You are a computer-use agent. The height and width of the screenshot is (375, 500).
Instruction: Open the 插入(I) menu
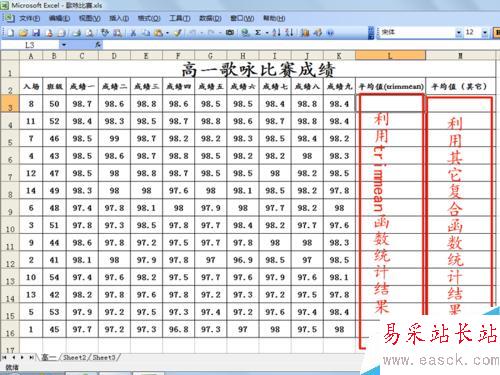pyautogui.click(x=119, y=18)
